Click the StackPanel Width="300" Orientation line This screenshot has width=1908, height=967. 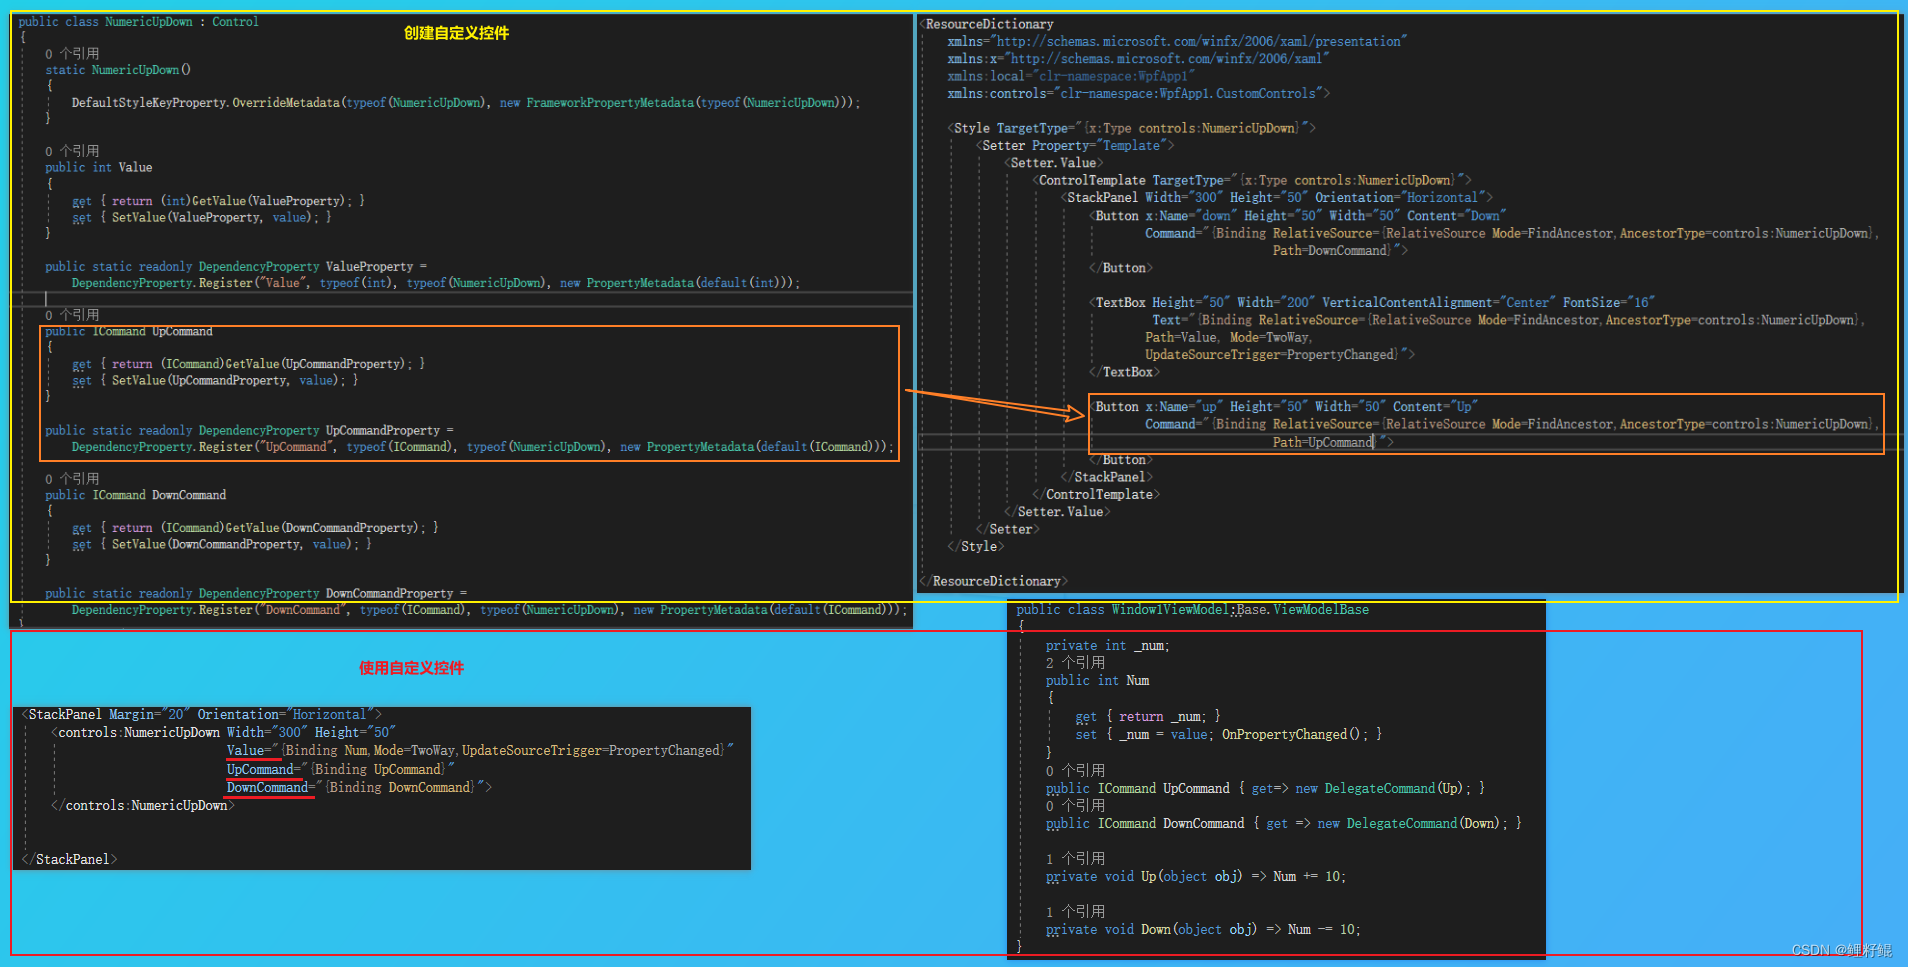tap(1277, 198)
